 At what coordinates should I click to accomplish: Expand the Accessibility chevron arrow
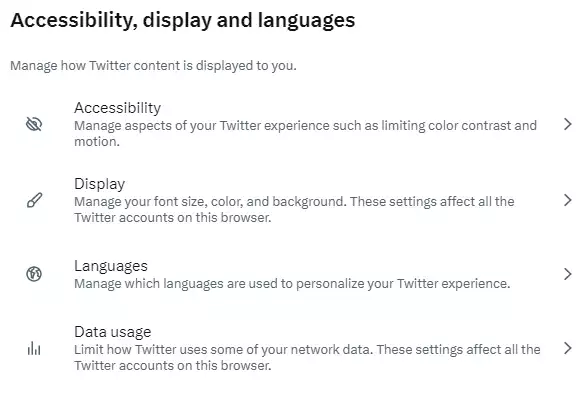(567, 124)
